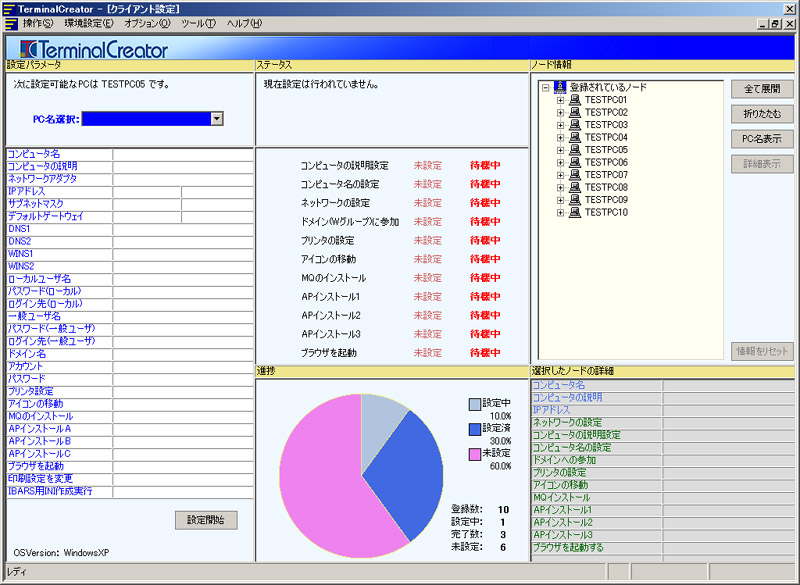The image size is (800, 585).
Task: Click the ドメイン名 value field
Action: [183, 354]
